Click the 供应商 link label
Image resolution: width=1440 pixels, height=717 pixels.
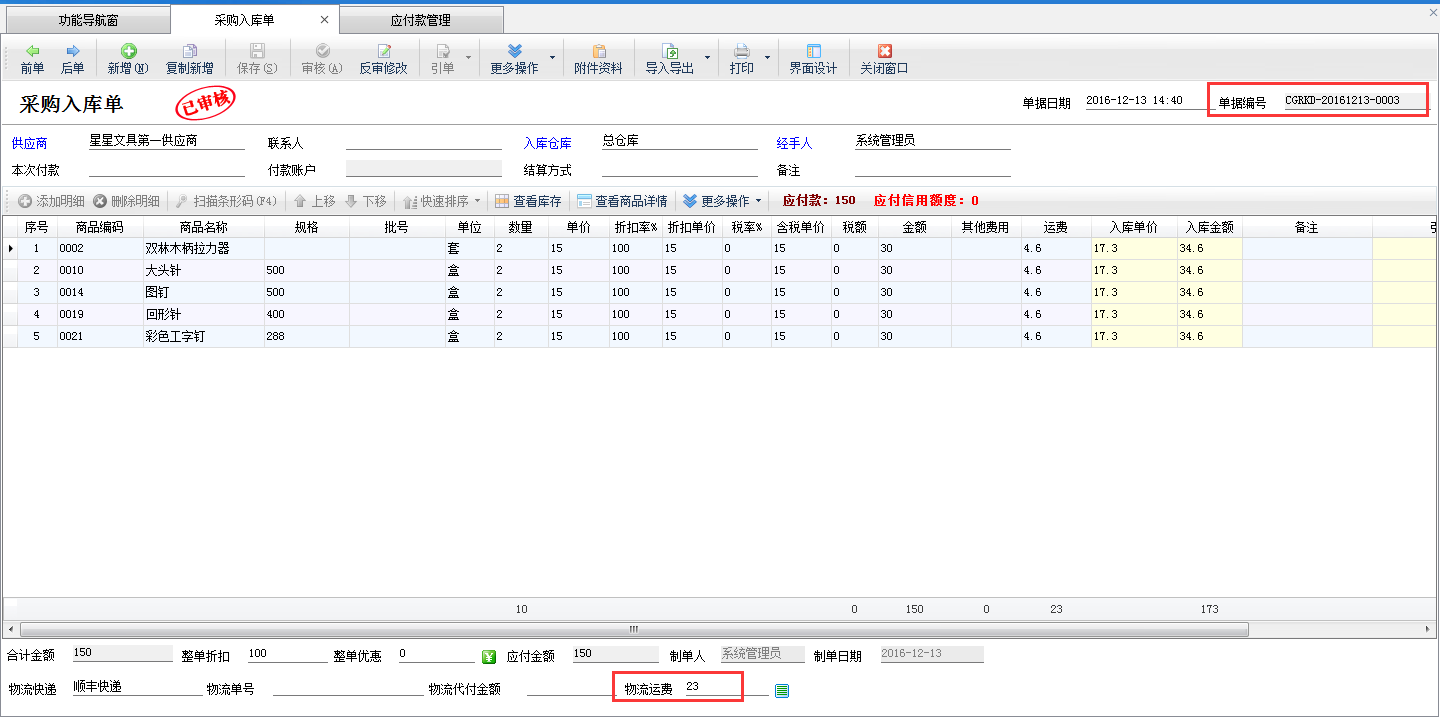click(30, 143)
